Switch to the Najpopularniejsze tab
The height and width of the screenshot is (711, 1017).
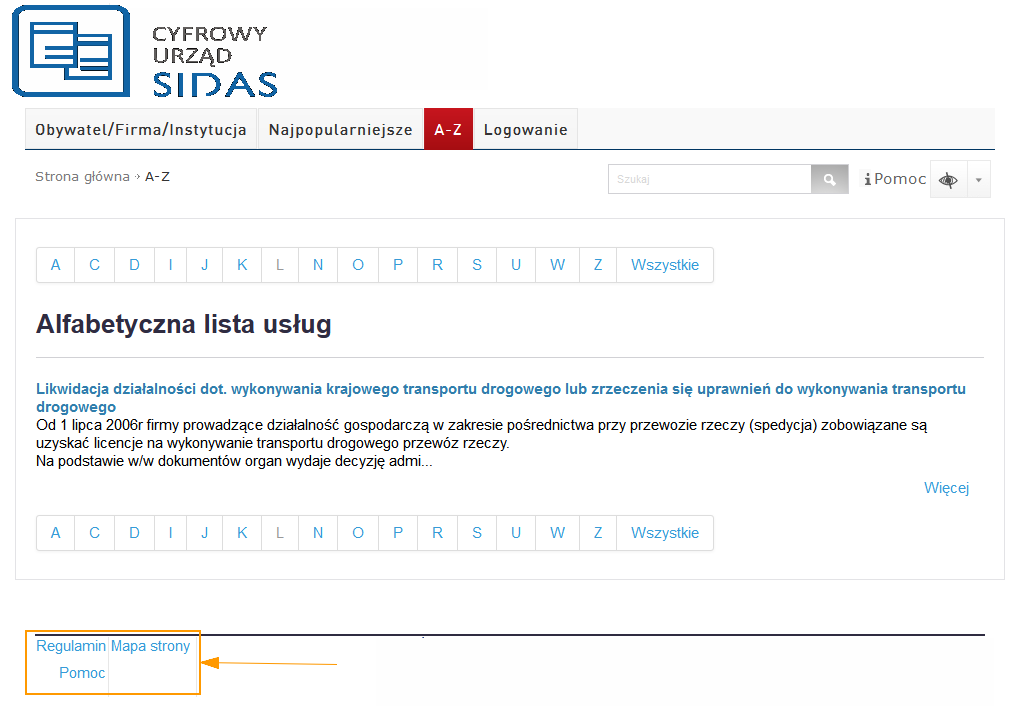click(x=340, y=130)
